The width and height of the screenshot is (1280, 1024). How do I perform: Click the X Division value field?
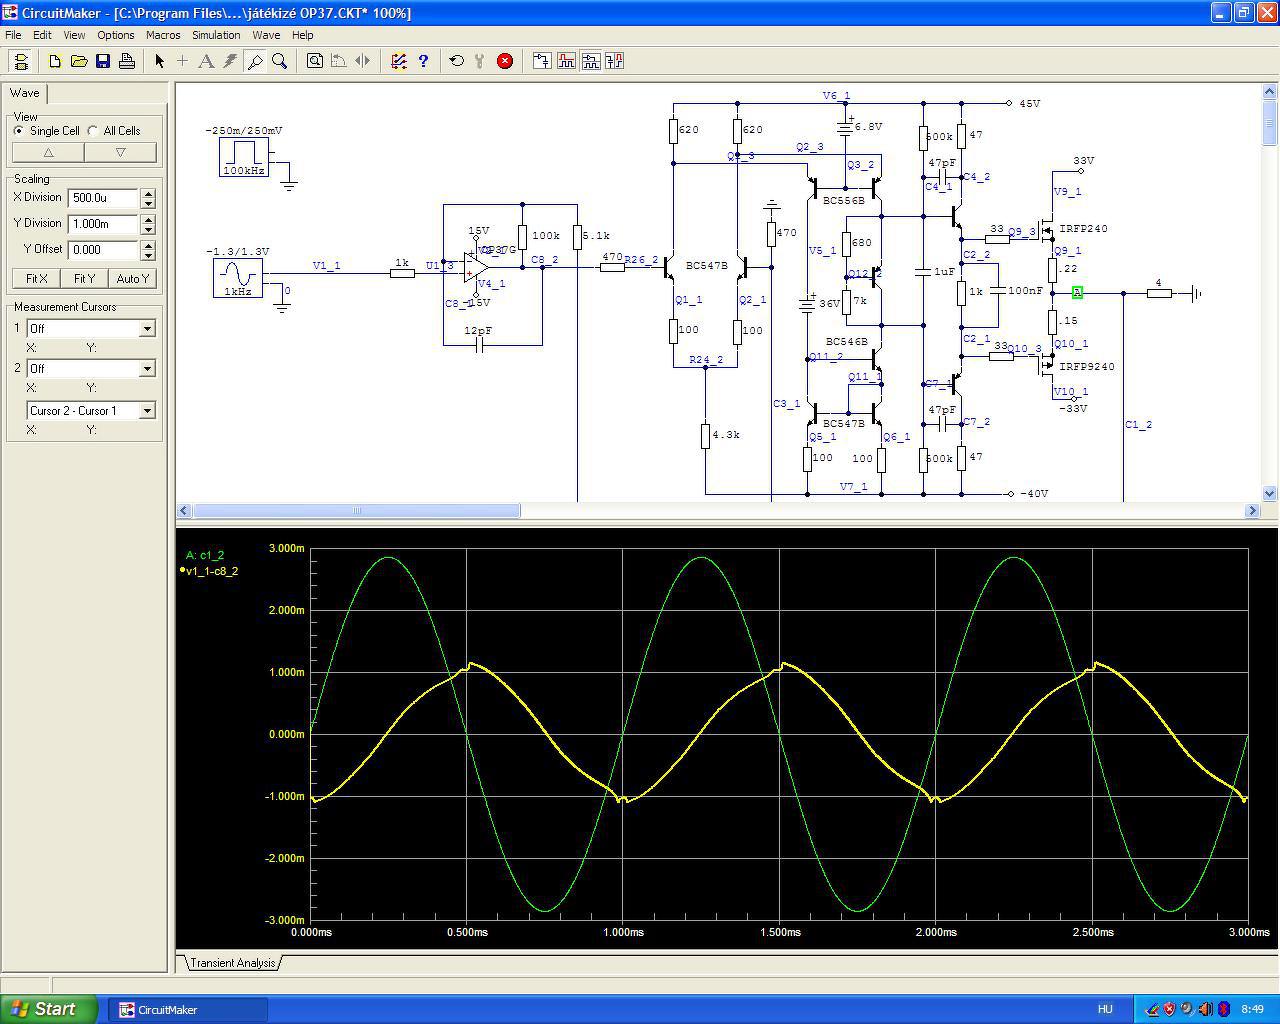103,198
